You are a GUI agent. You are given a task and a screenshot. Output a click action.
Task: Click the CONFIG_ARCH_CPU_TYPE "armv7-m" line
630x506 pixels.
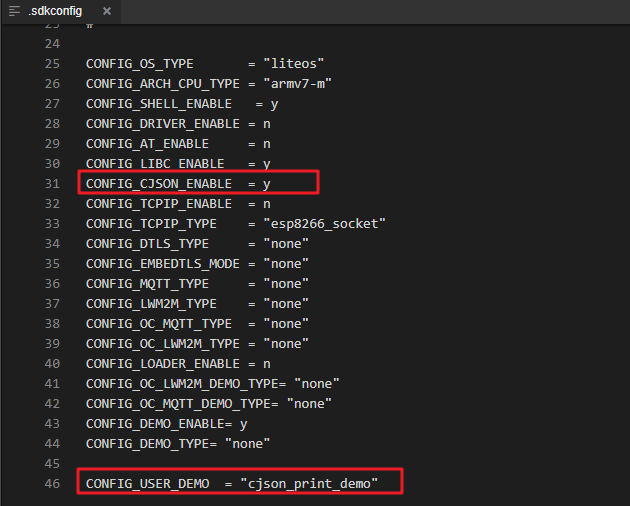tap(209, 84)
